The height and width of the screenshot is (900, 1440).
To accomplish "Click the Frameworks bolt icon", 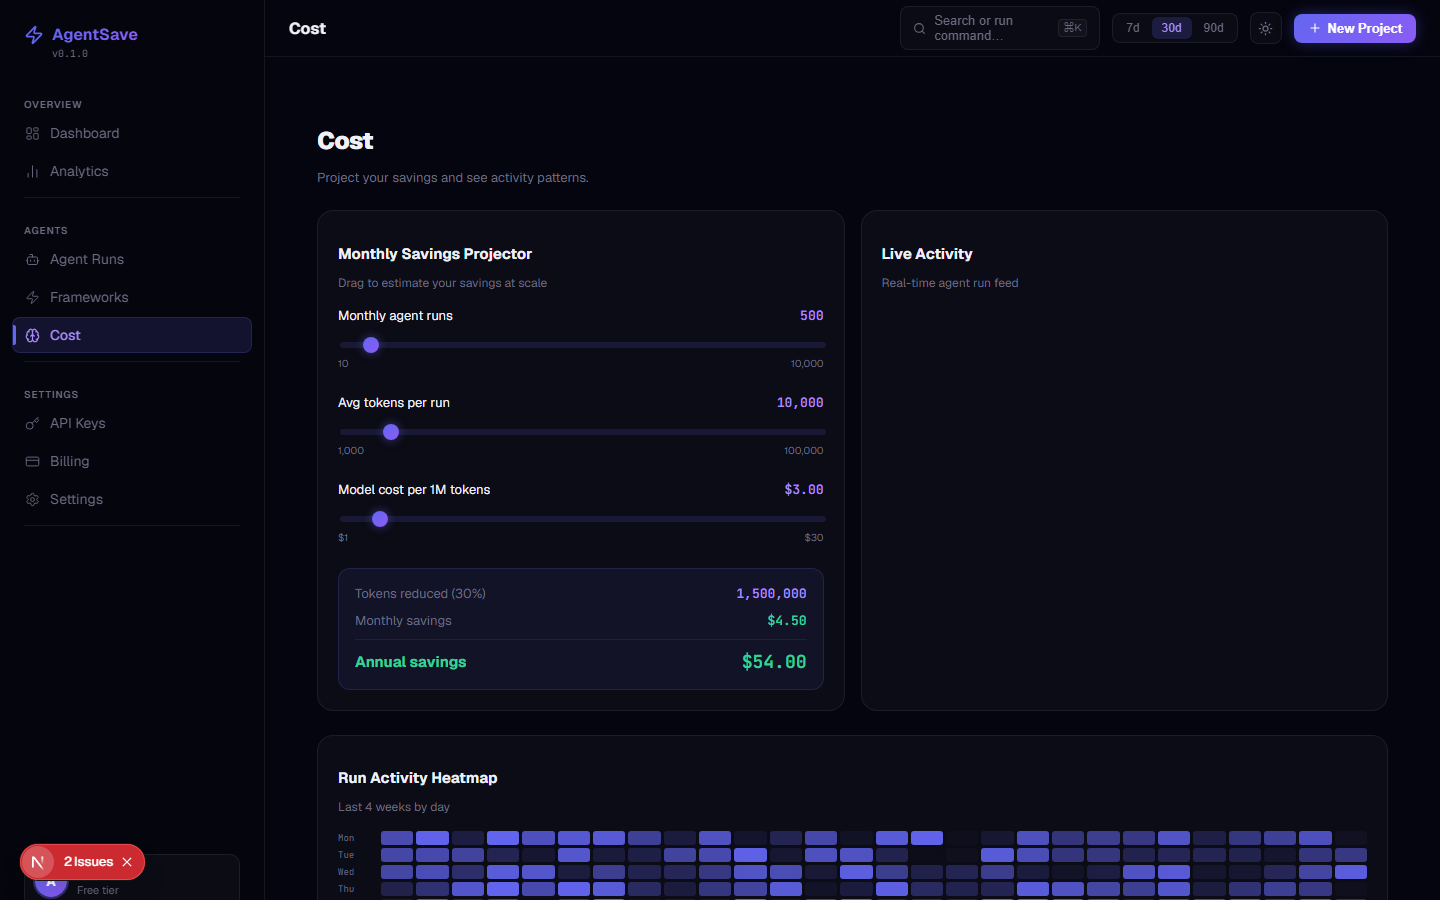I will pyautogui.click(x=32, y=298).
